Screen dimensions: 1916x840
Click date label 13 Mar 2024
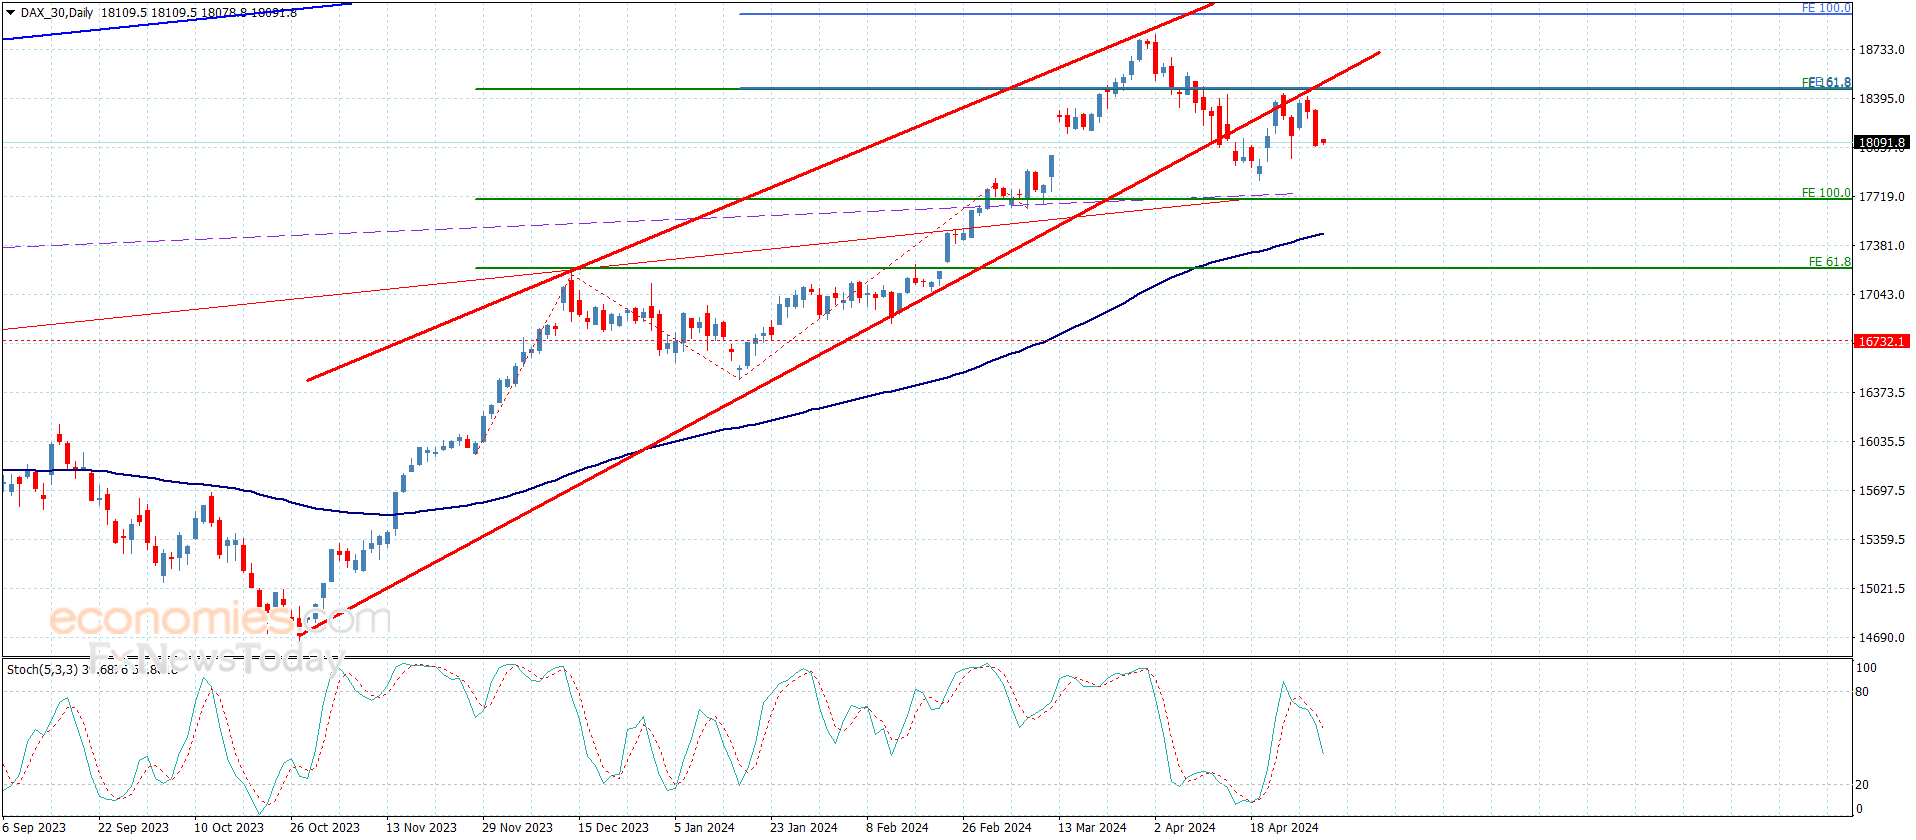(1092, 827)
